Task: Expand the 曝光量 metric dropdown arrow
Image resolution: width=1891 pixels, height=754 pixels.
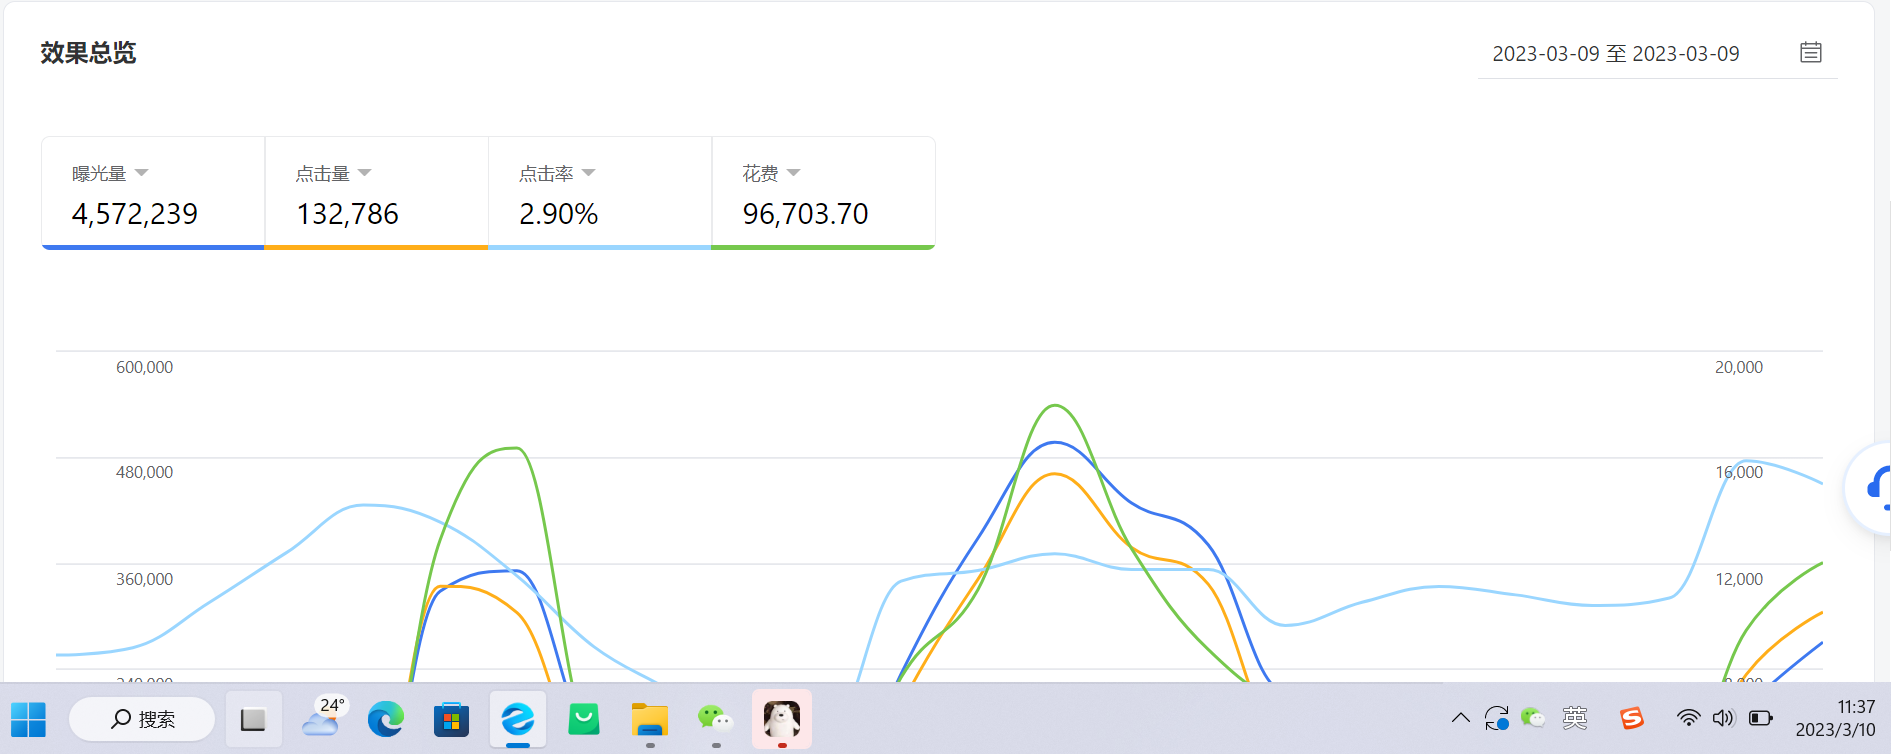Action: (x=141, y=173)
